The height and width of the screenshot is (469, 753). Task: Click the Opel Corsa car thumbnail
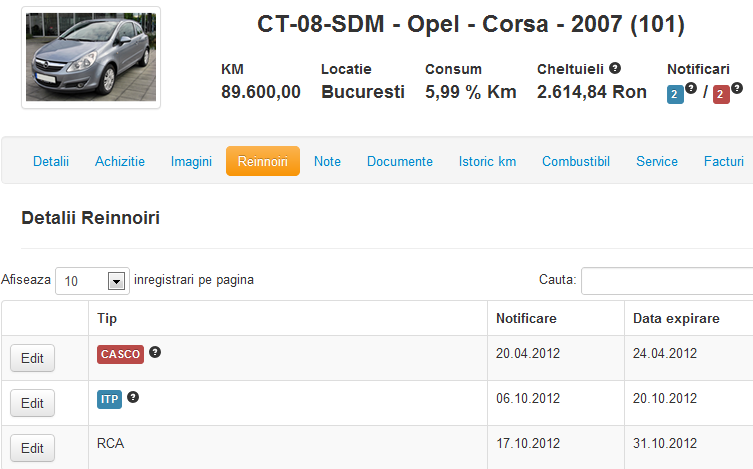coord(91,57)
